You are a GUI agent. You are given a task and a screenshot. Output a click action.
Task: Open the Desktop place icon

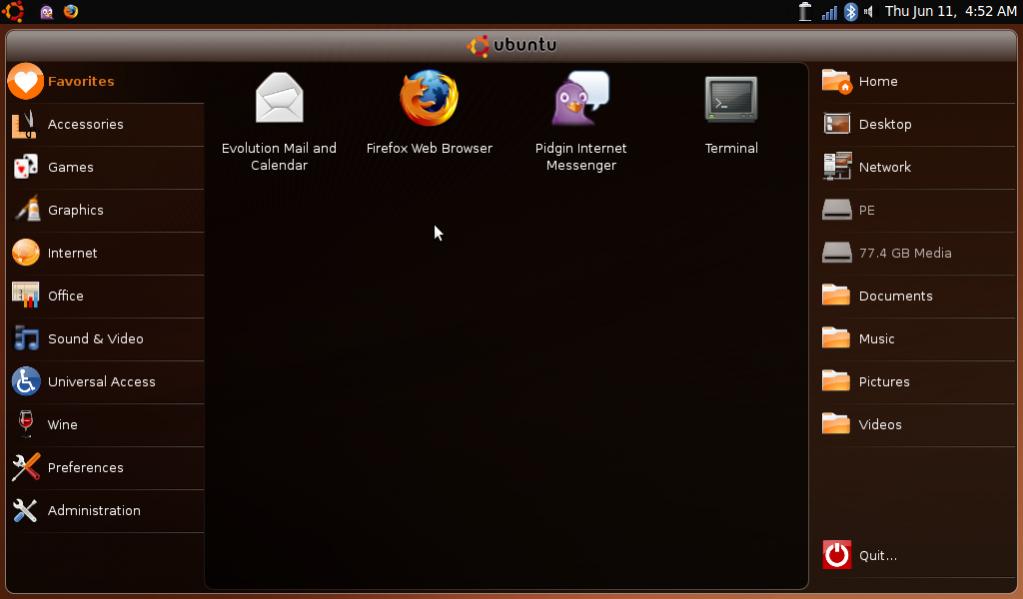pyautogui.click(x=836, y=124)
